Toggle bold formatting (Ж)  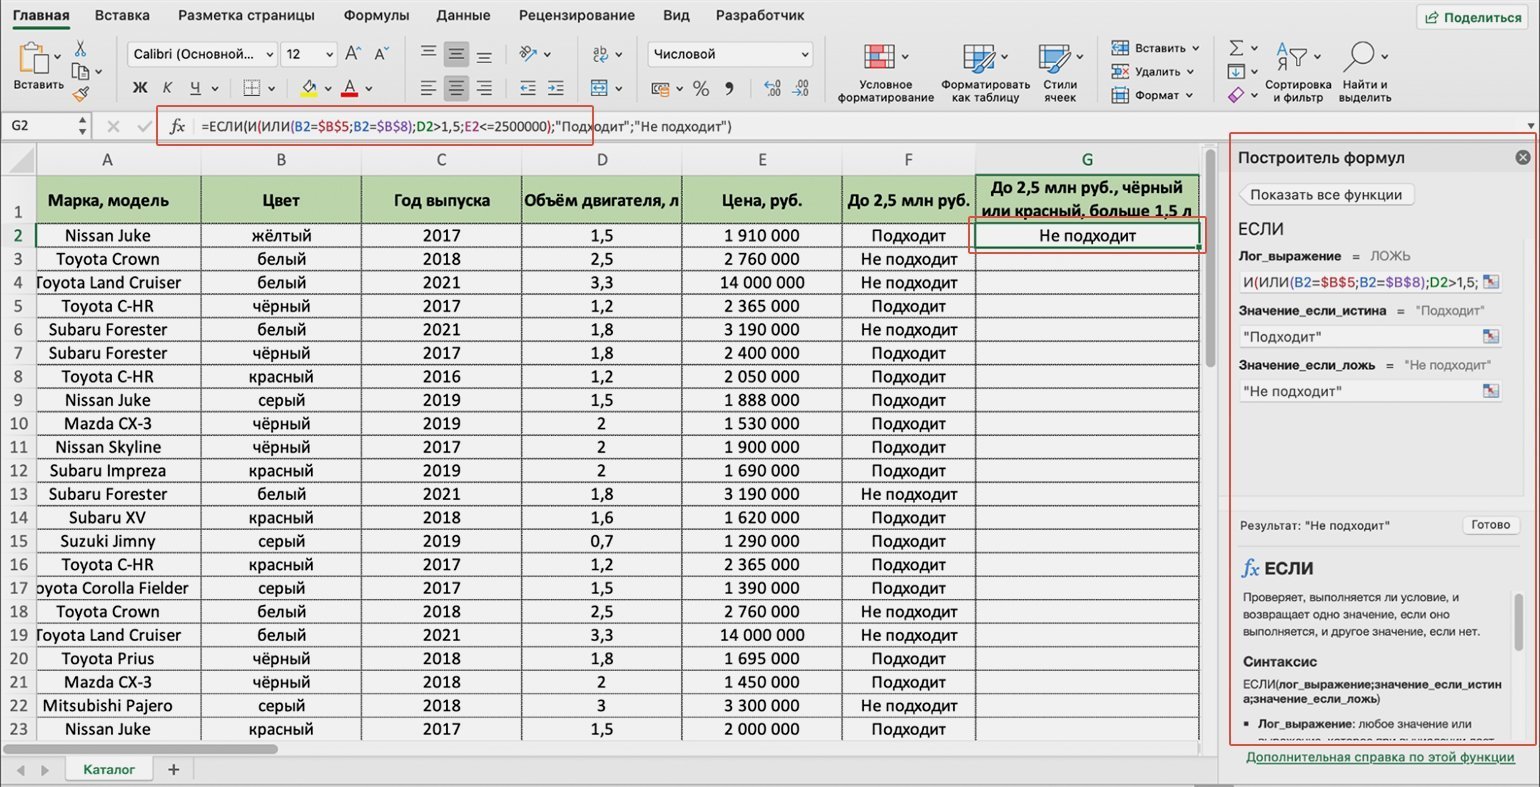[x=140, y=88]
